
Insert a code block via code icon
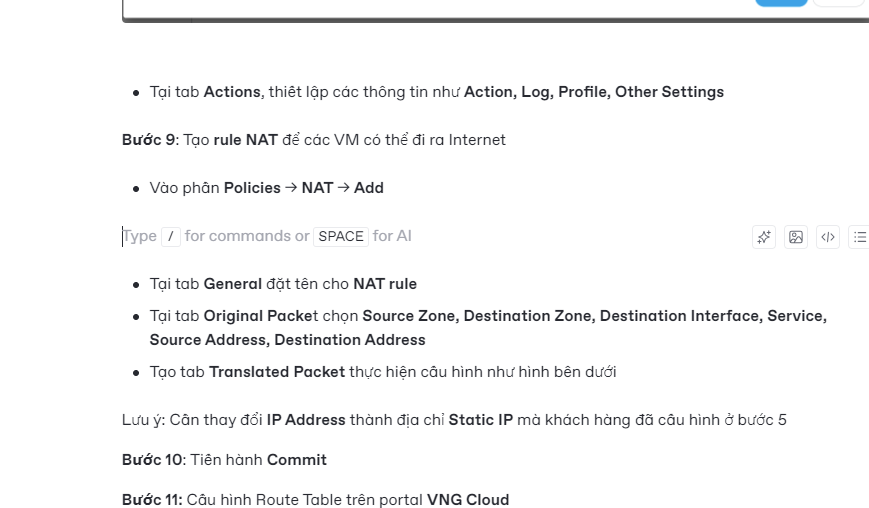828,237
